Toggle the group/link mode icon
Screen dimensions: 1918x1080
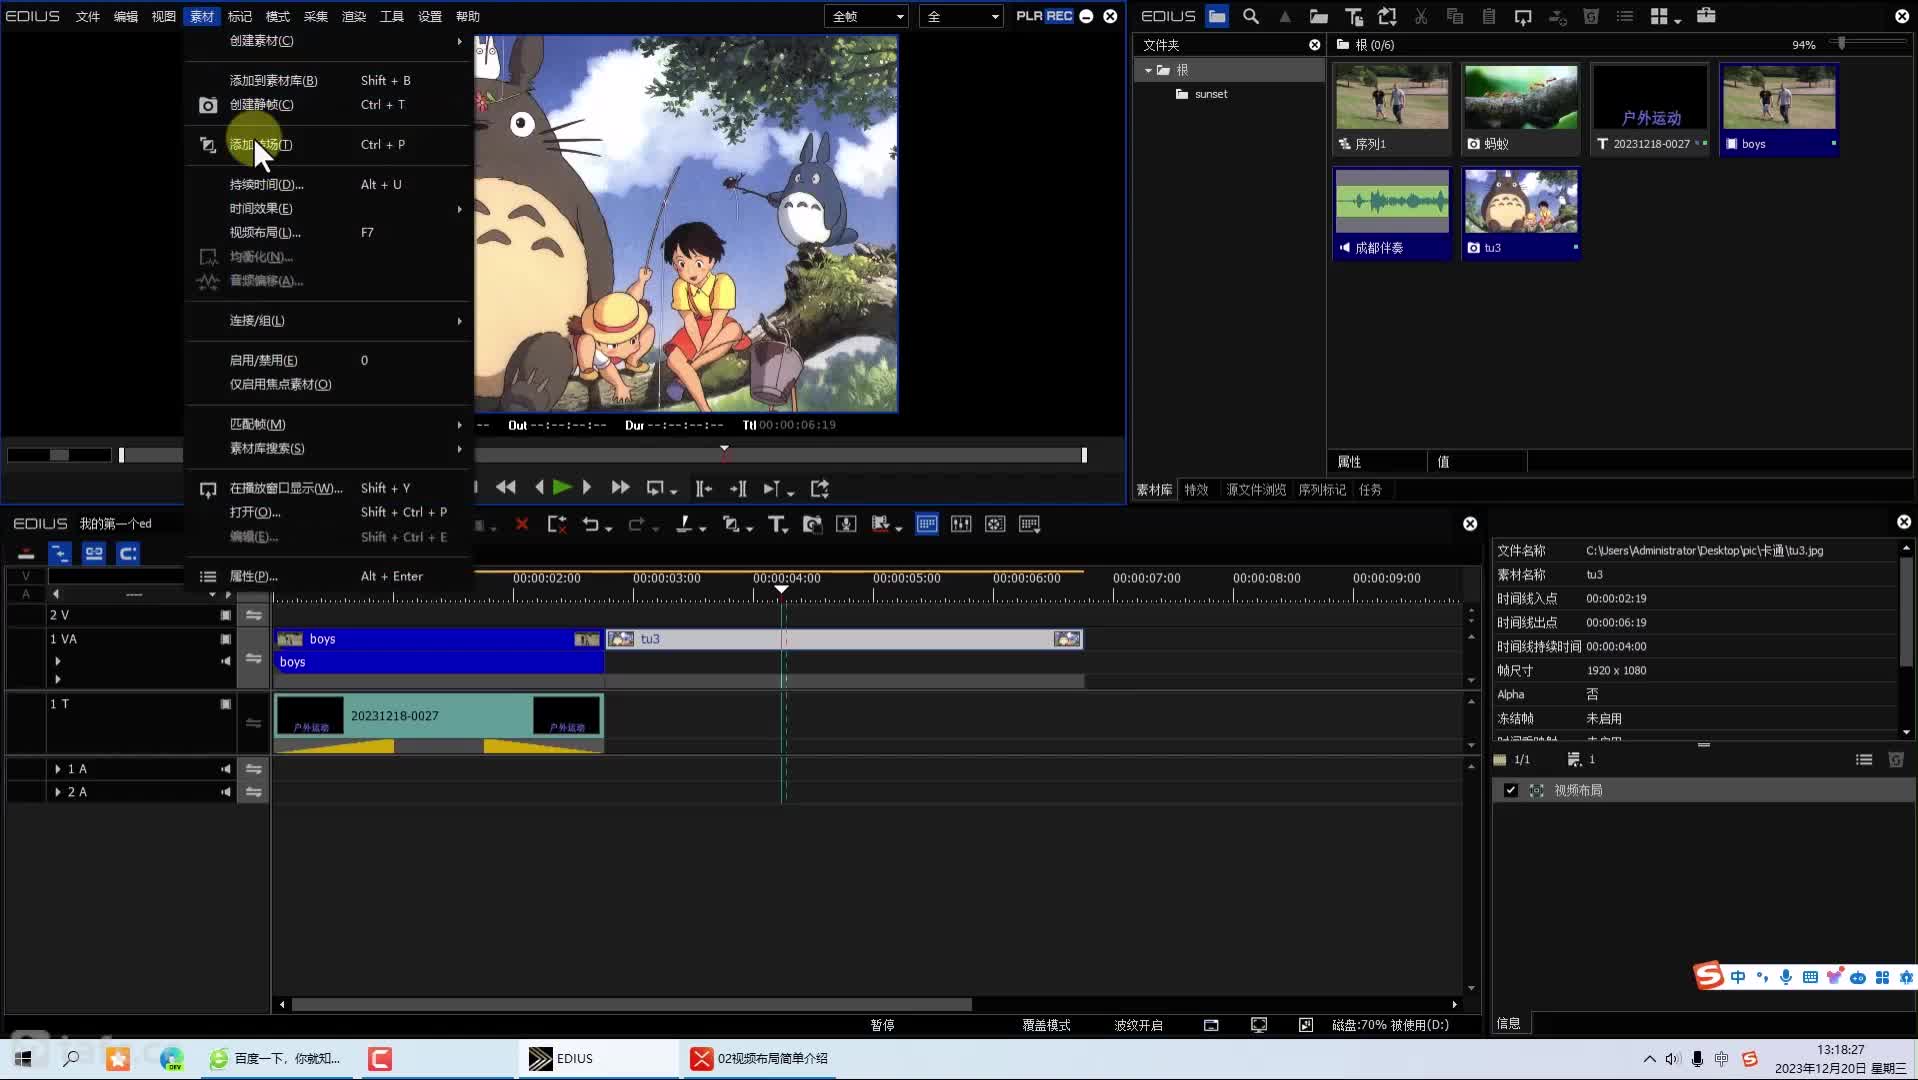(x=94, y=553)
